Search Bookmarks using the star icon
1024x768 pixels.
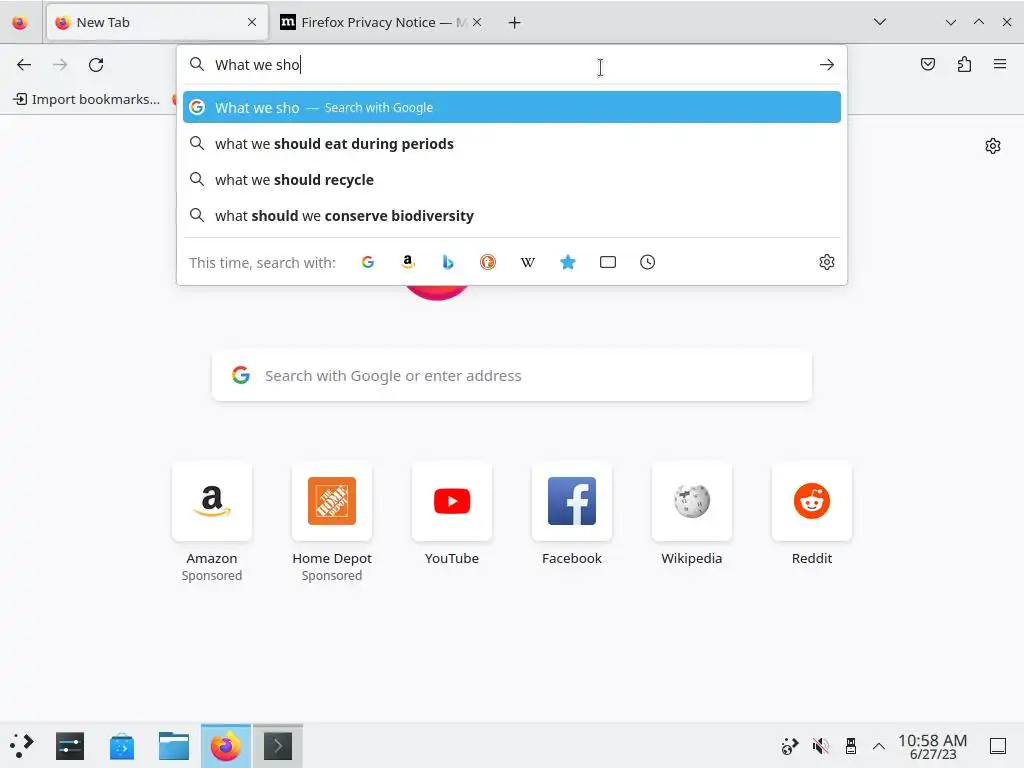[x=568, y=262]
